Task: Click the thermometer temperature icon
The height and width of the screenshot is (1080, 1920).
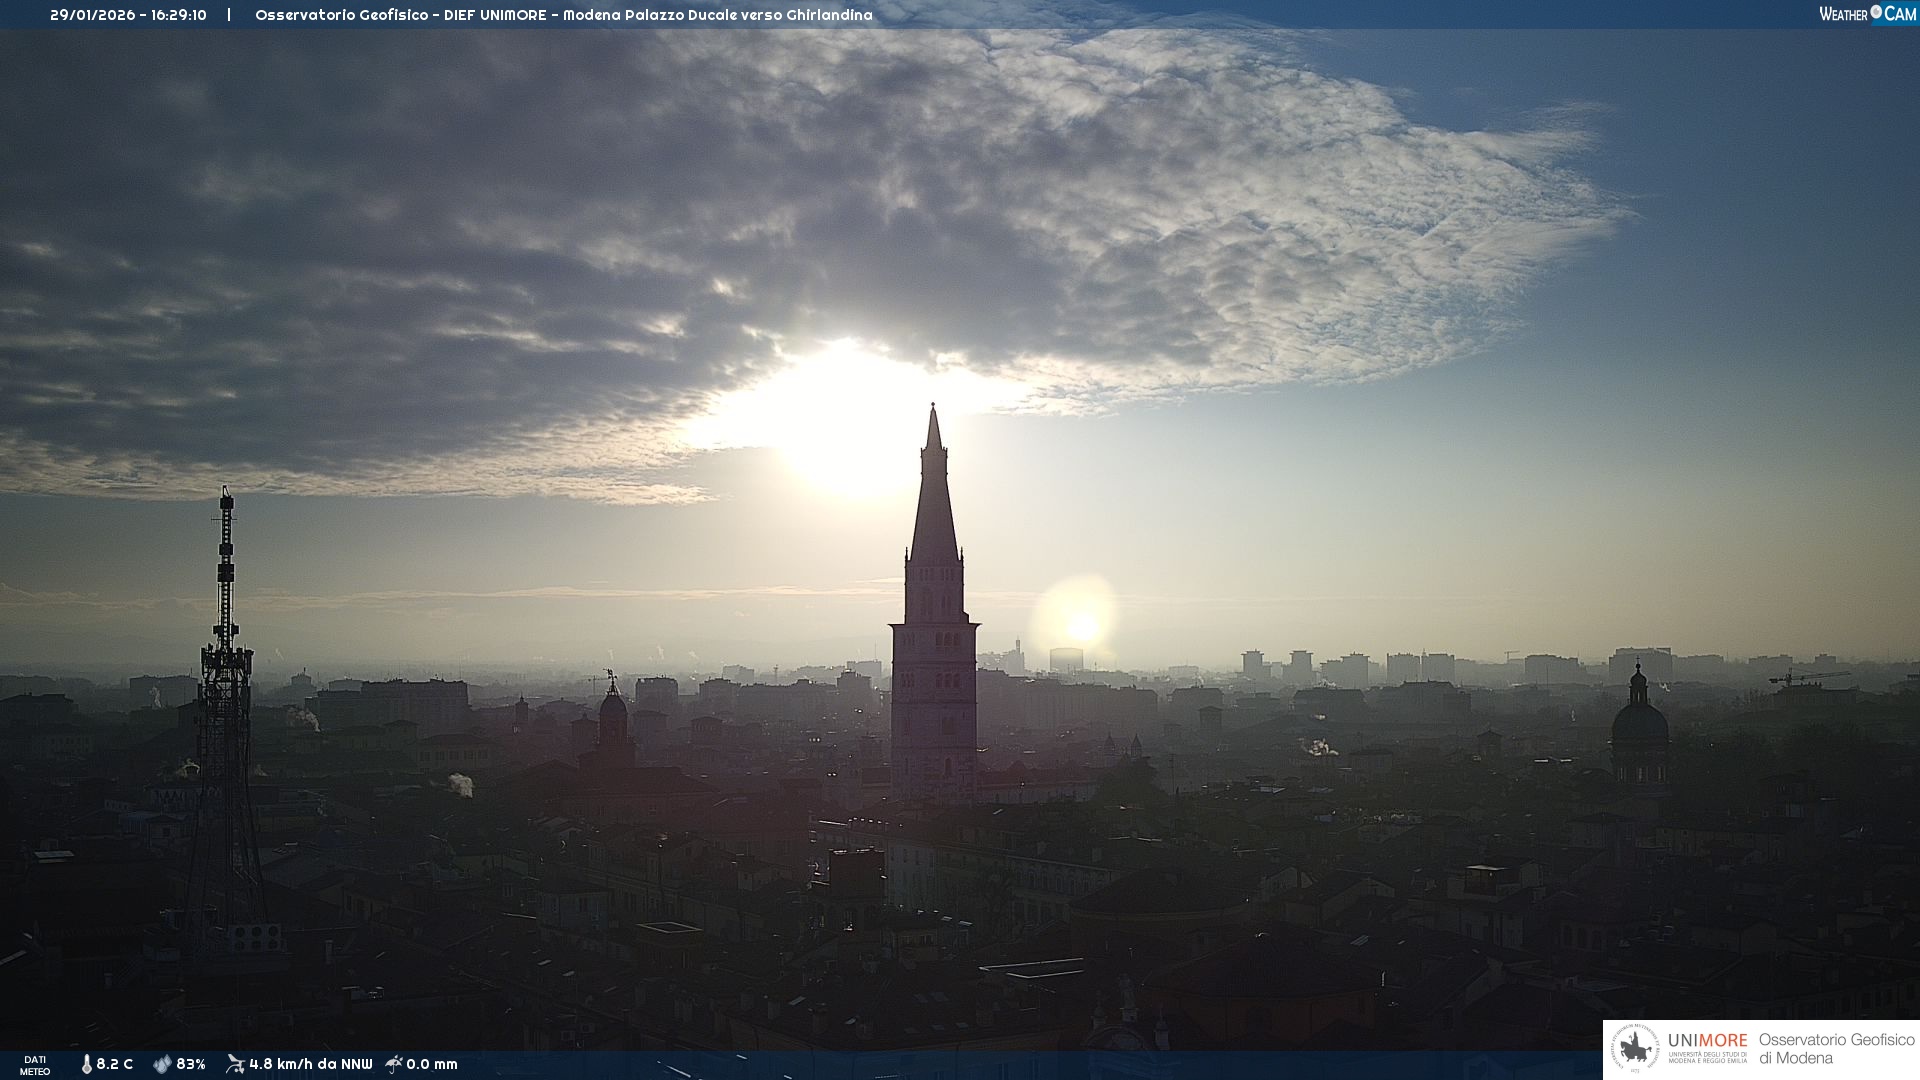Action: pyautogui.click(x=86, y=1064)
